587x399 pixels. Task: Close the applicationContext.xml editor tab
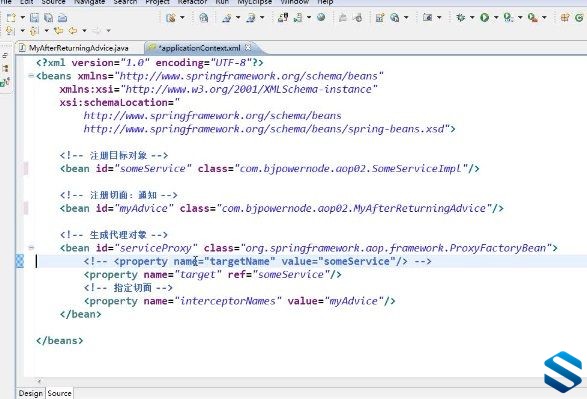pos(247,48)
